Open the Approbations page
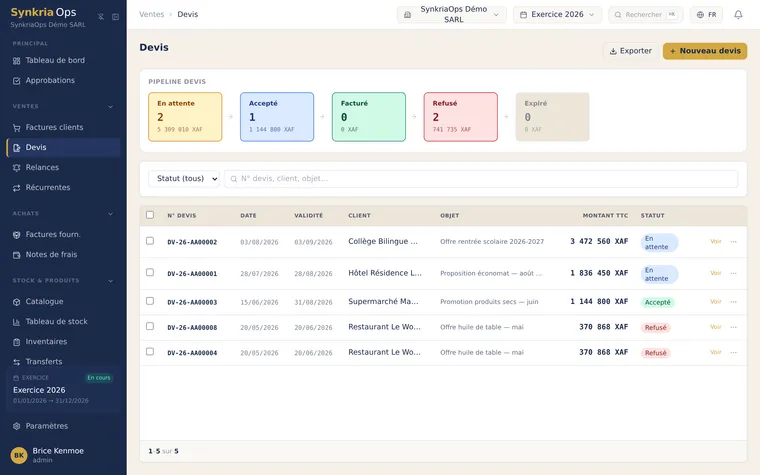The height and width of the screenshot is (475, 760). [x=63, y=80]
